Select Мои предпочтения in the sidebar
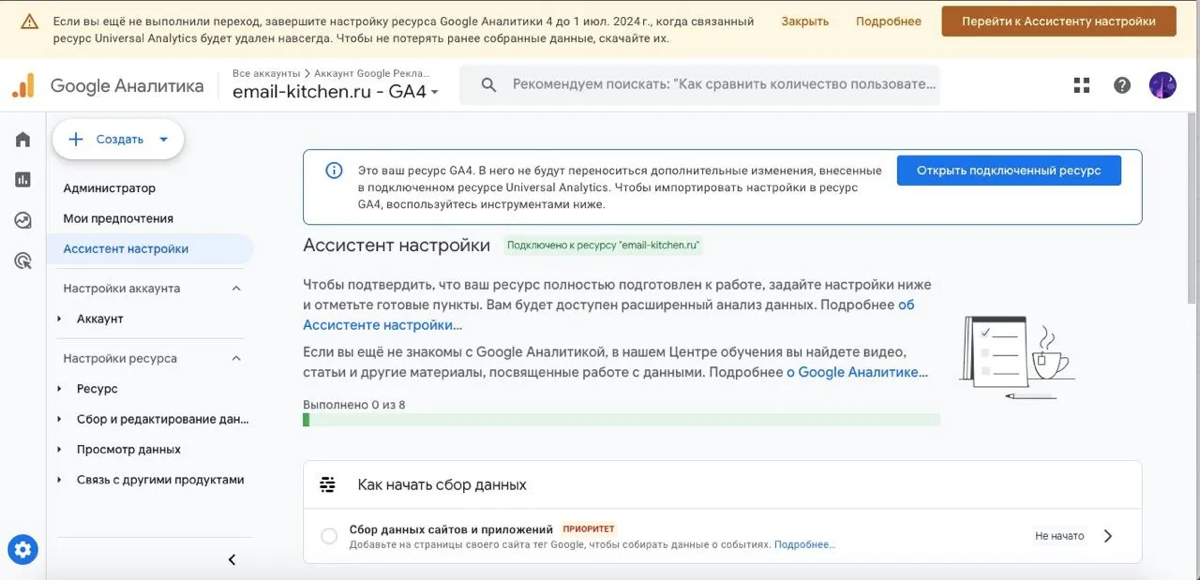The image size is (1200, 580). pos(118,218)
